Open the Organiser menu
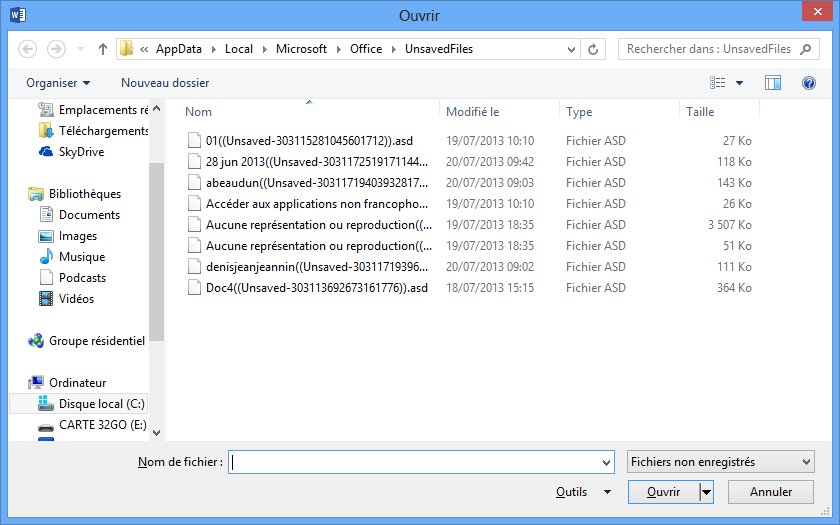This screenshot has height=525, width=840. [x=58, y=83]
